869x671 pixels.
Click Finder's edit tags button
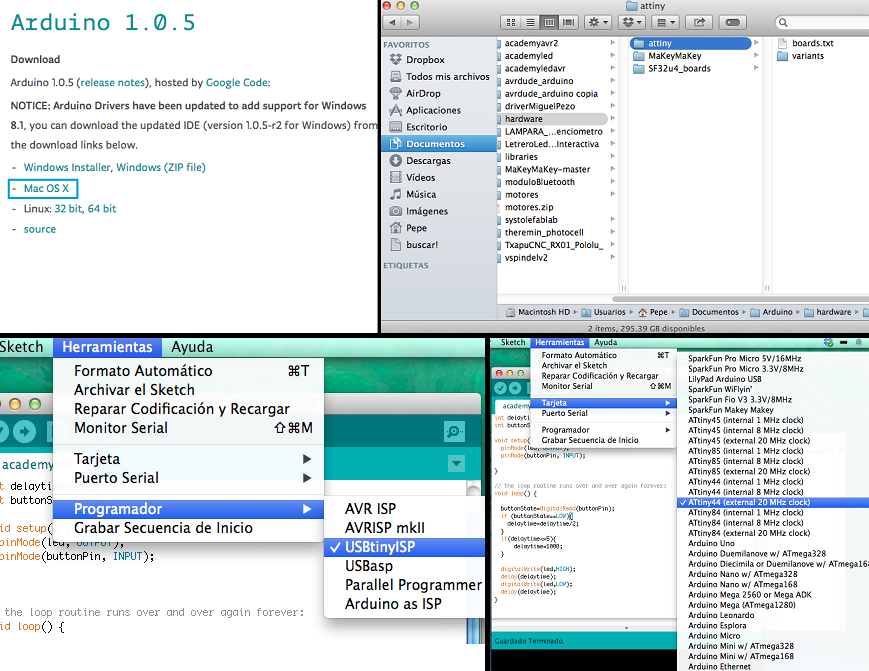[732, 23]
